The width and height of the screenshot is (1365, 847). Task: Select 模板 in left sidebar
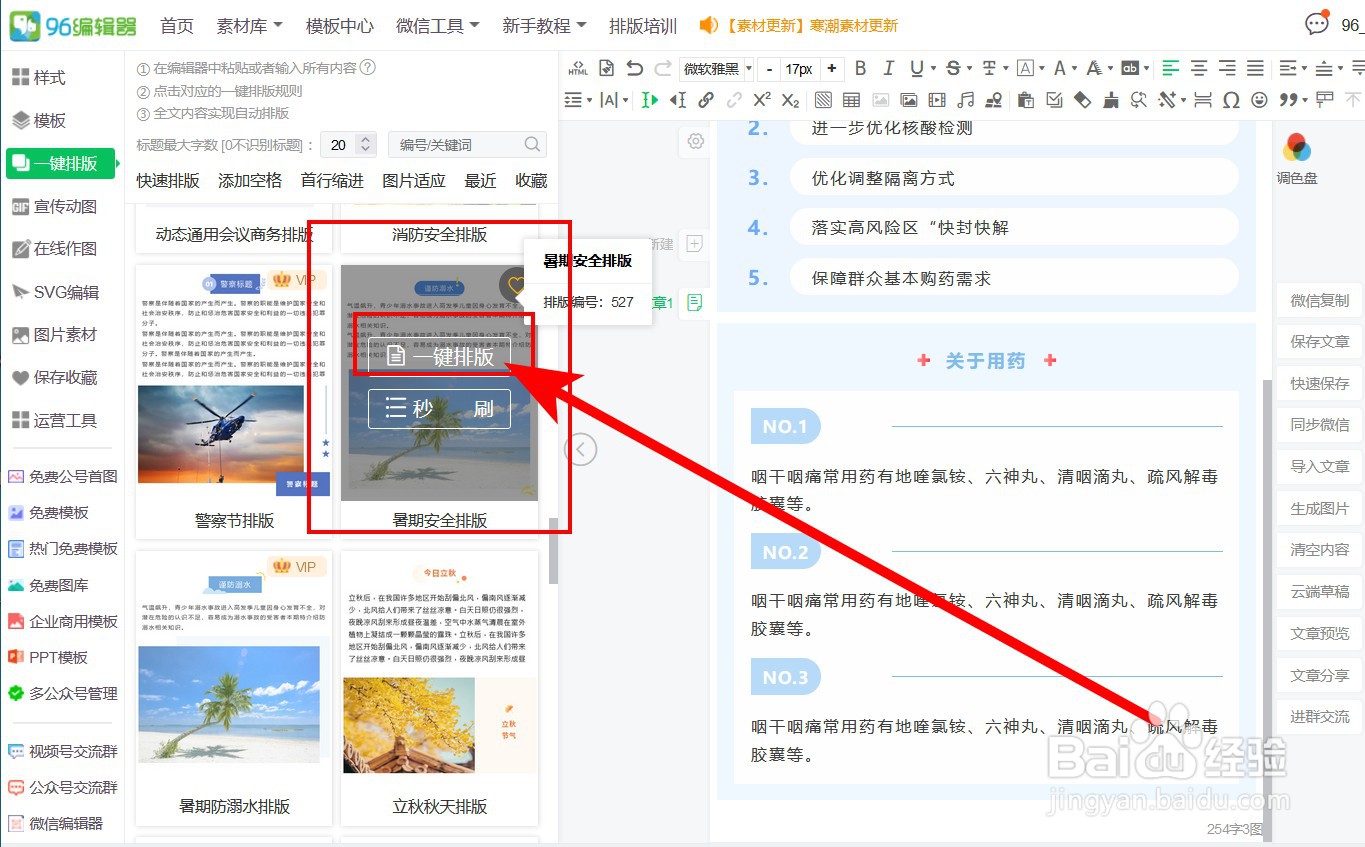pyautogui.click(x=39, y=120)
